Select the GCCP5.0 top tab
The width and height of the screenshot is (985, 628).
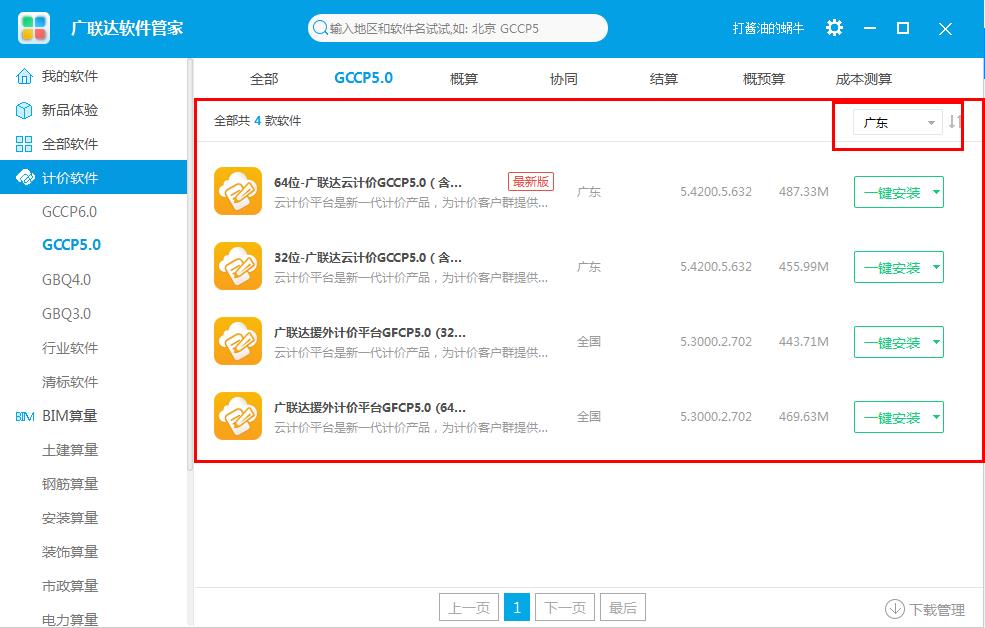pos(363,78)
